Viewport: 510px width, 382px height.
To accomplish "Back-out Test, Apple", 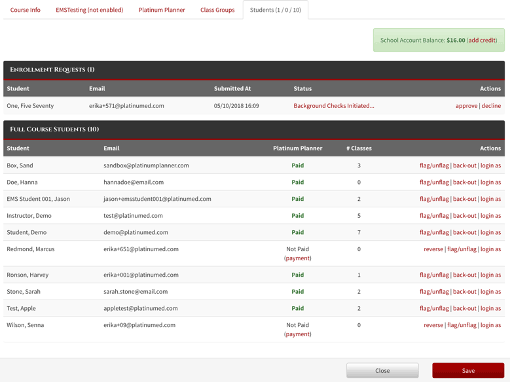I will click(x=465, y=308).
